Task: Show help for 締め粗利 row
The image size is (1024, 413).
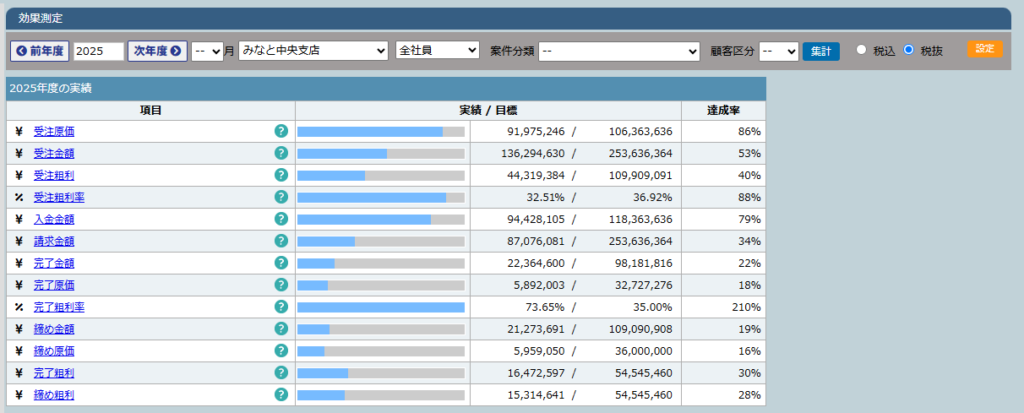Action: click(x=281, y=395)
